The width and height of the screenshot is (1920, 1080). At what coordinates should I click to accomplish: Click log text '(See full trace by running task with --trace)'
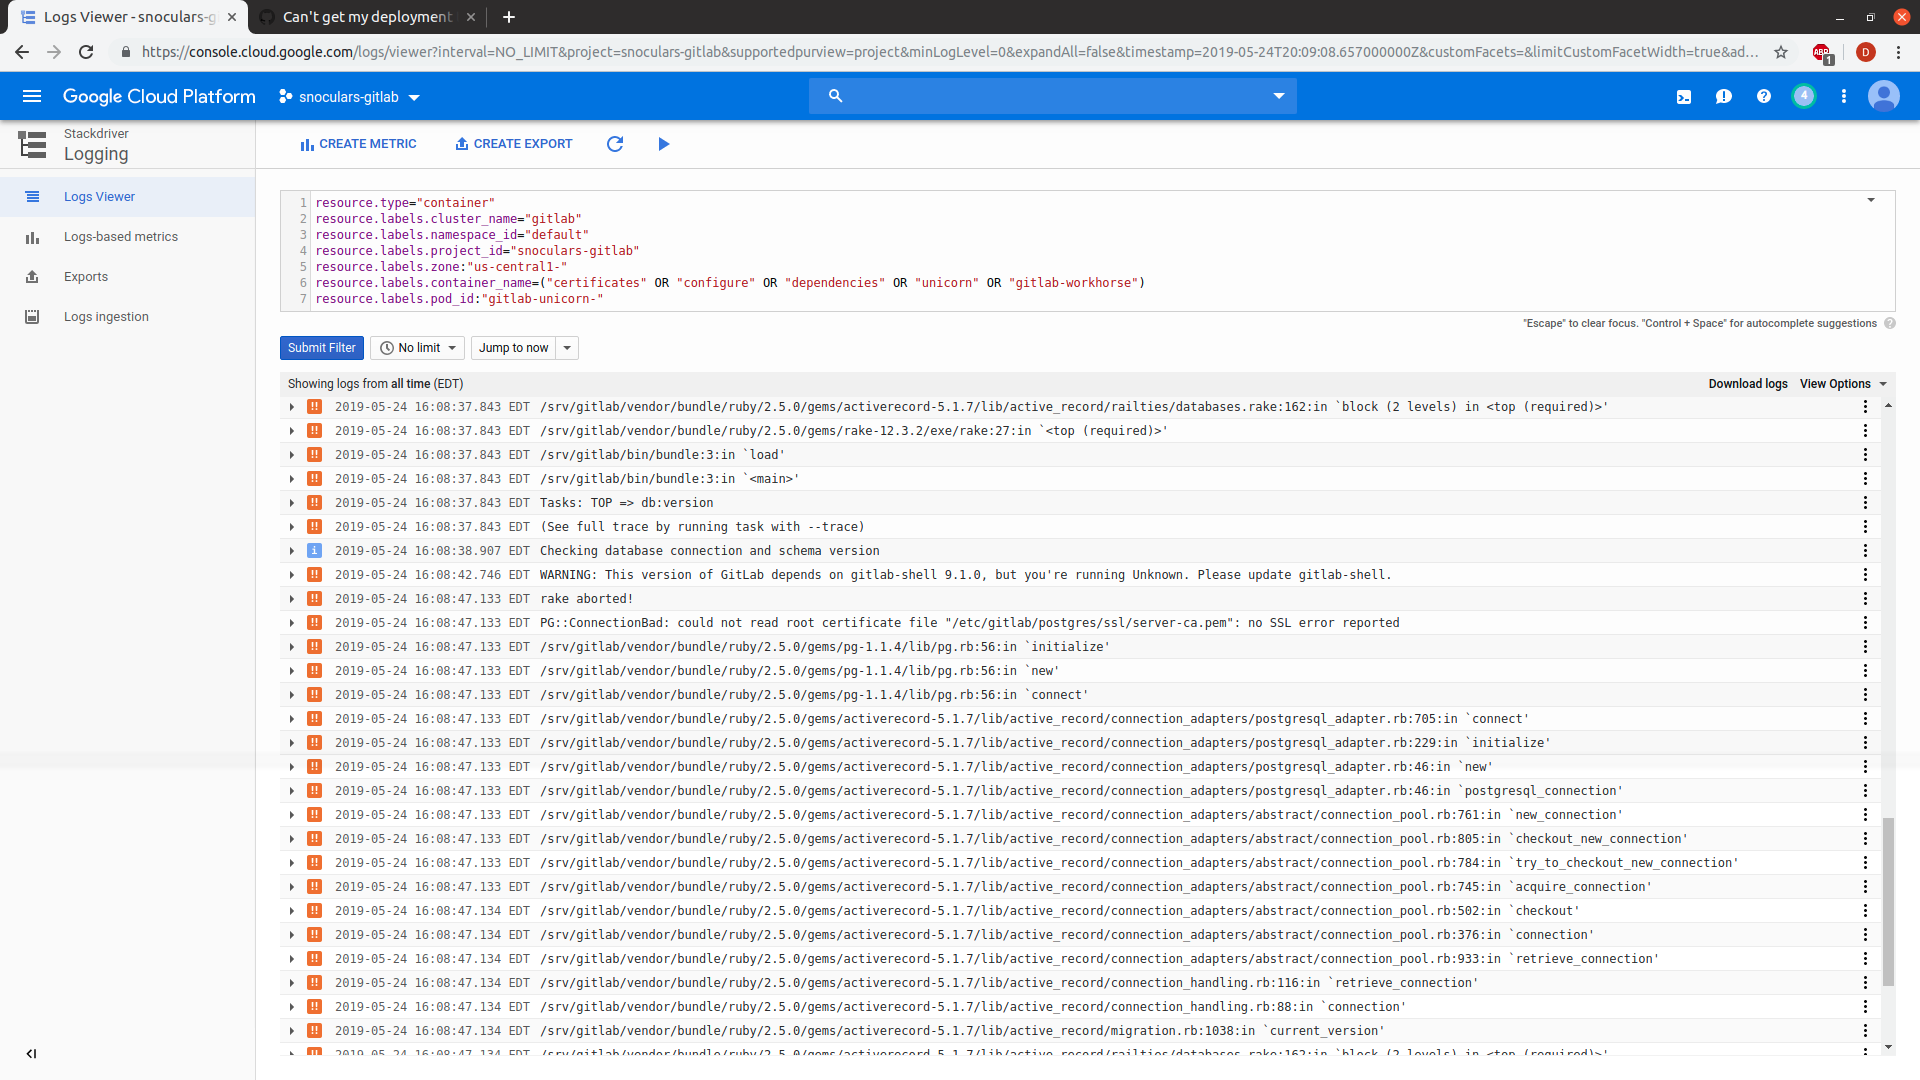pos(702,527)
